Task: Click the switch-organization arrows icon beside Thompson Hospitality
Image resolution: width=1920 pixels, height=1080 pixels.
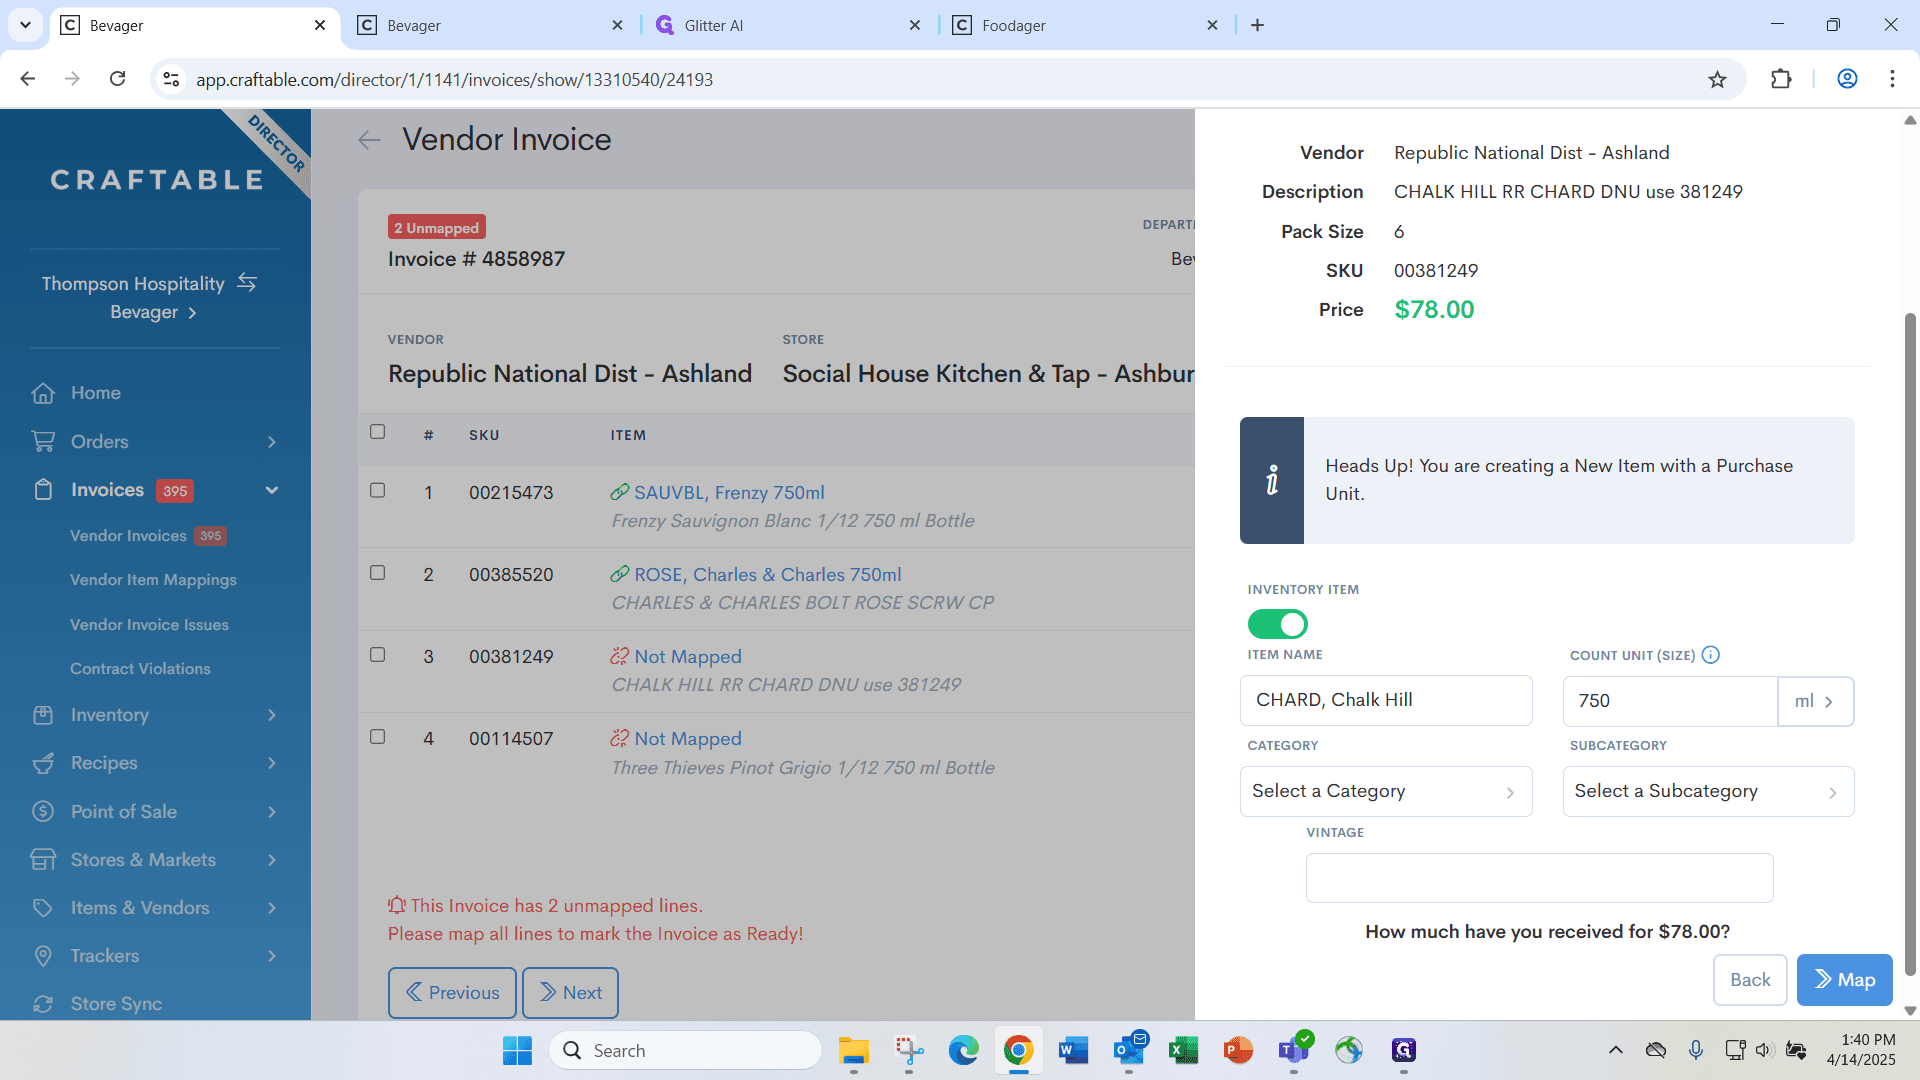Action: (x=247, y=283)
